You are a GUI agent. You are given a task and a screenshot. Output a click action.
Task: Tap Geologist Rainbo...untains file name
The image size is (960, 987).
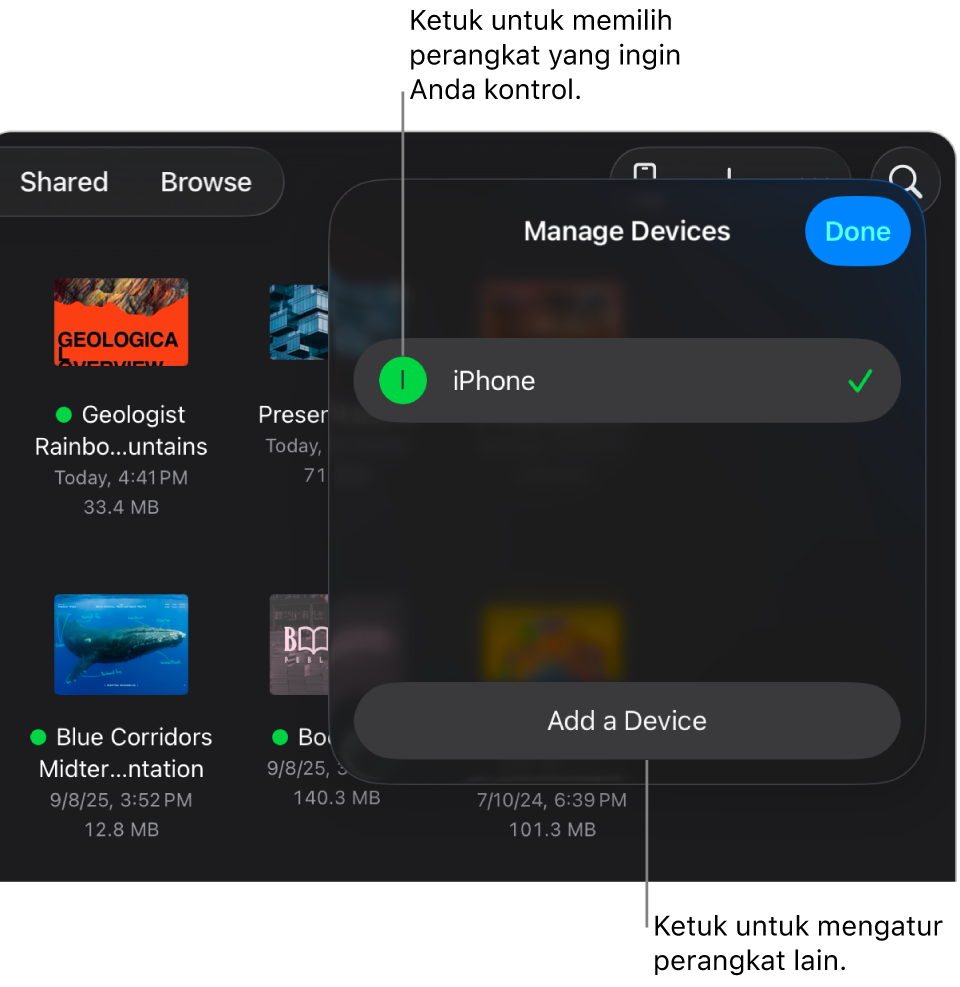pos(121,431)
